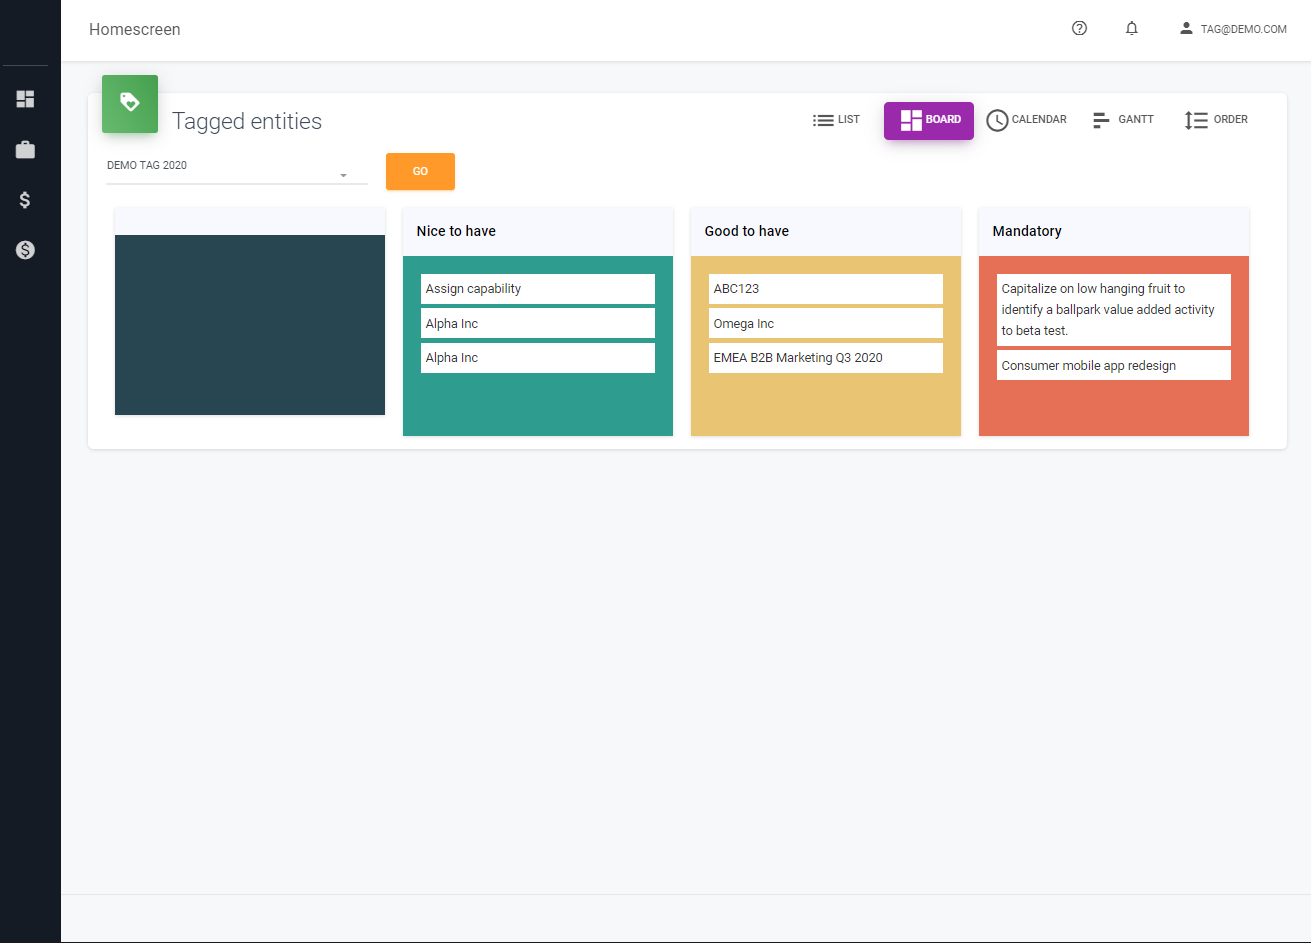
Task: Open the Omega Inc card
Action: point(826,323)
